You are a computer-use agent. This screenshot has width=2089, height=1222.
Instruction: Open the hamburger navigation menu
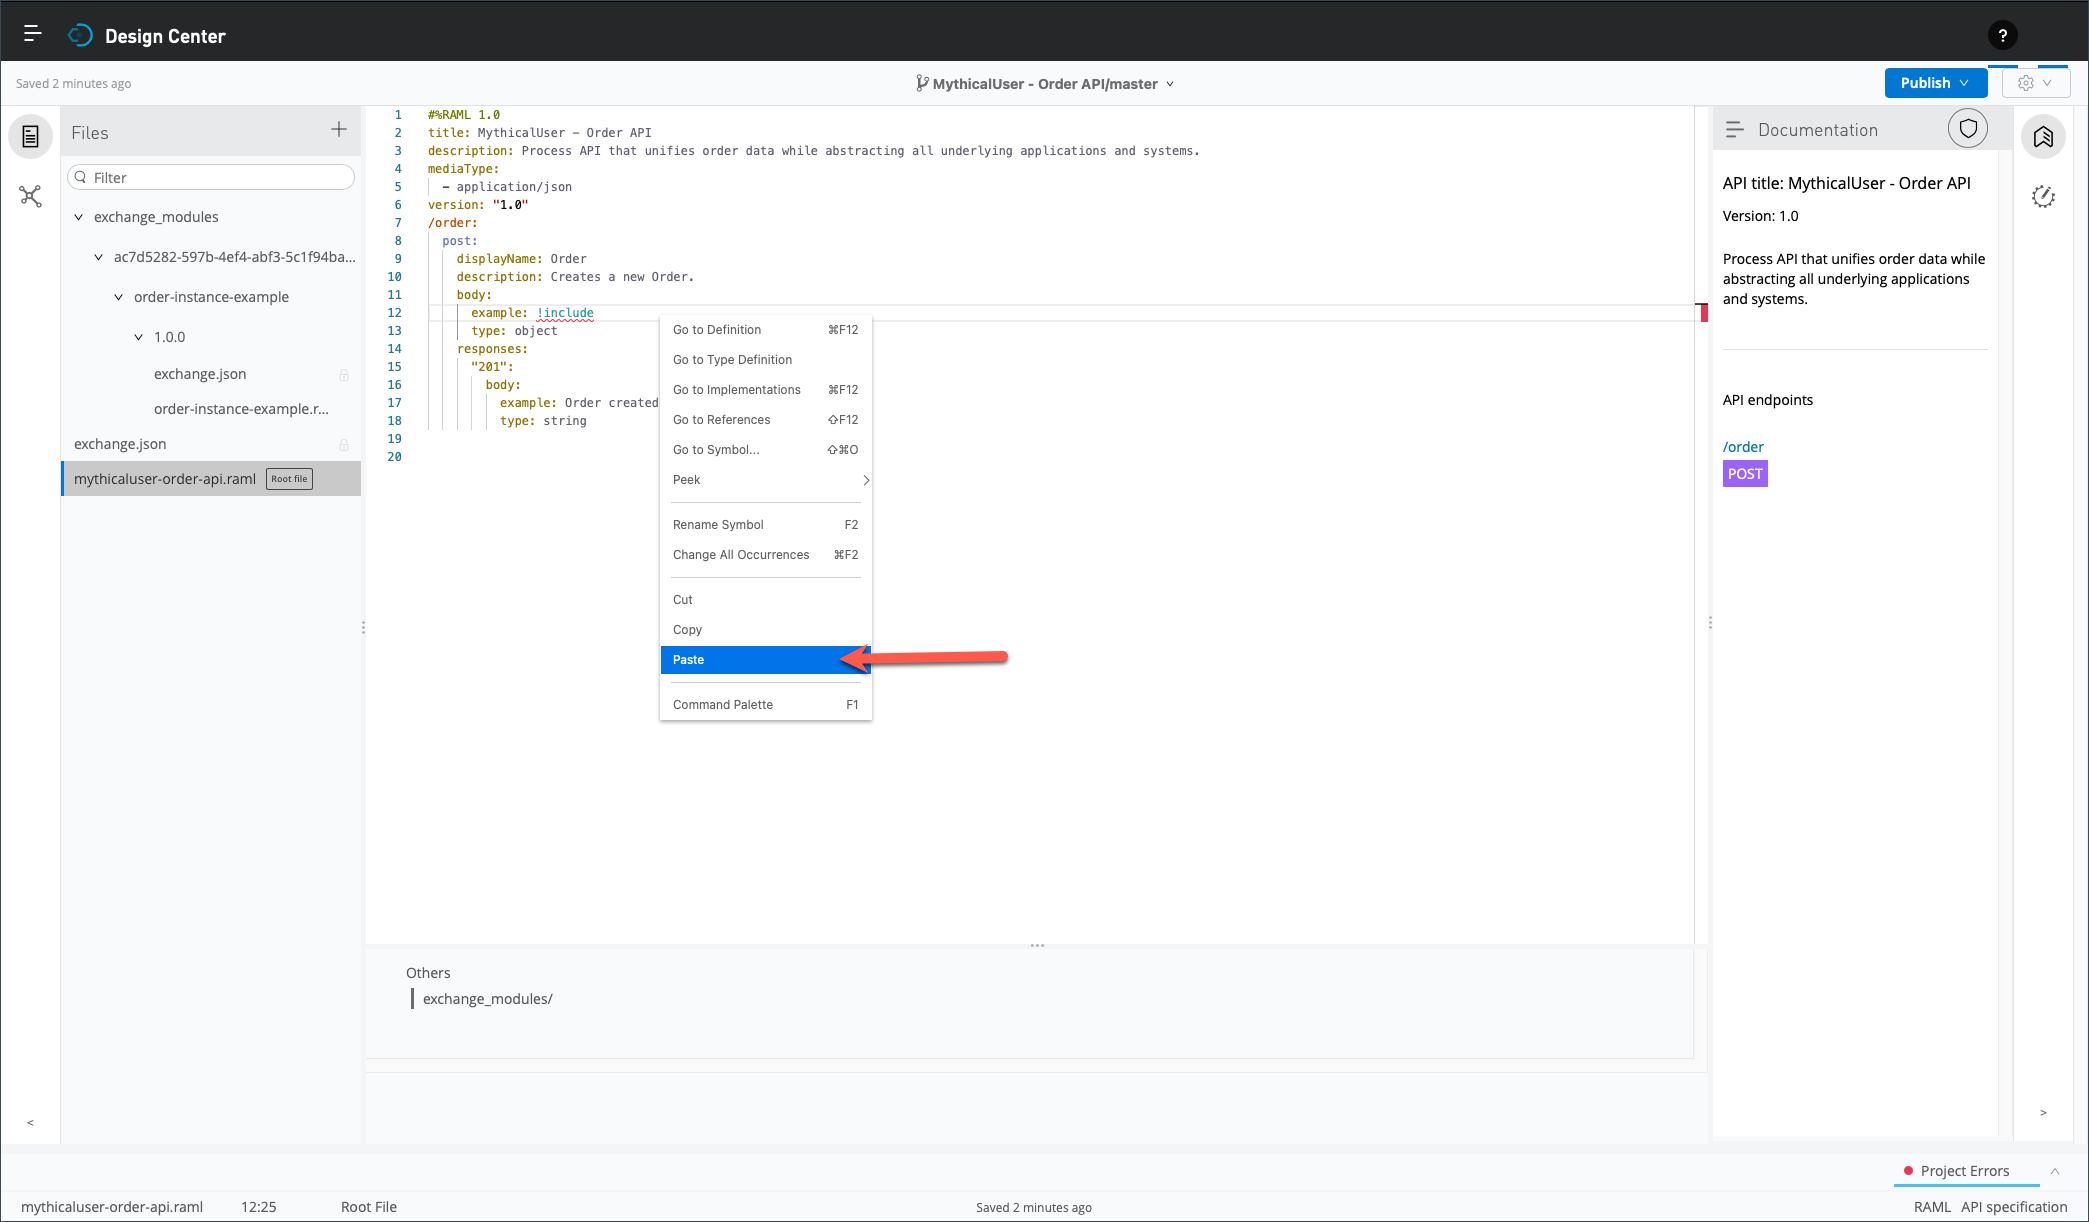coord(32,34)
